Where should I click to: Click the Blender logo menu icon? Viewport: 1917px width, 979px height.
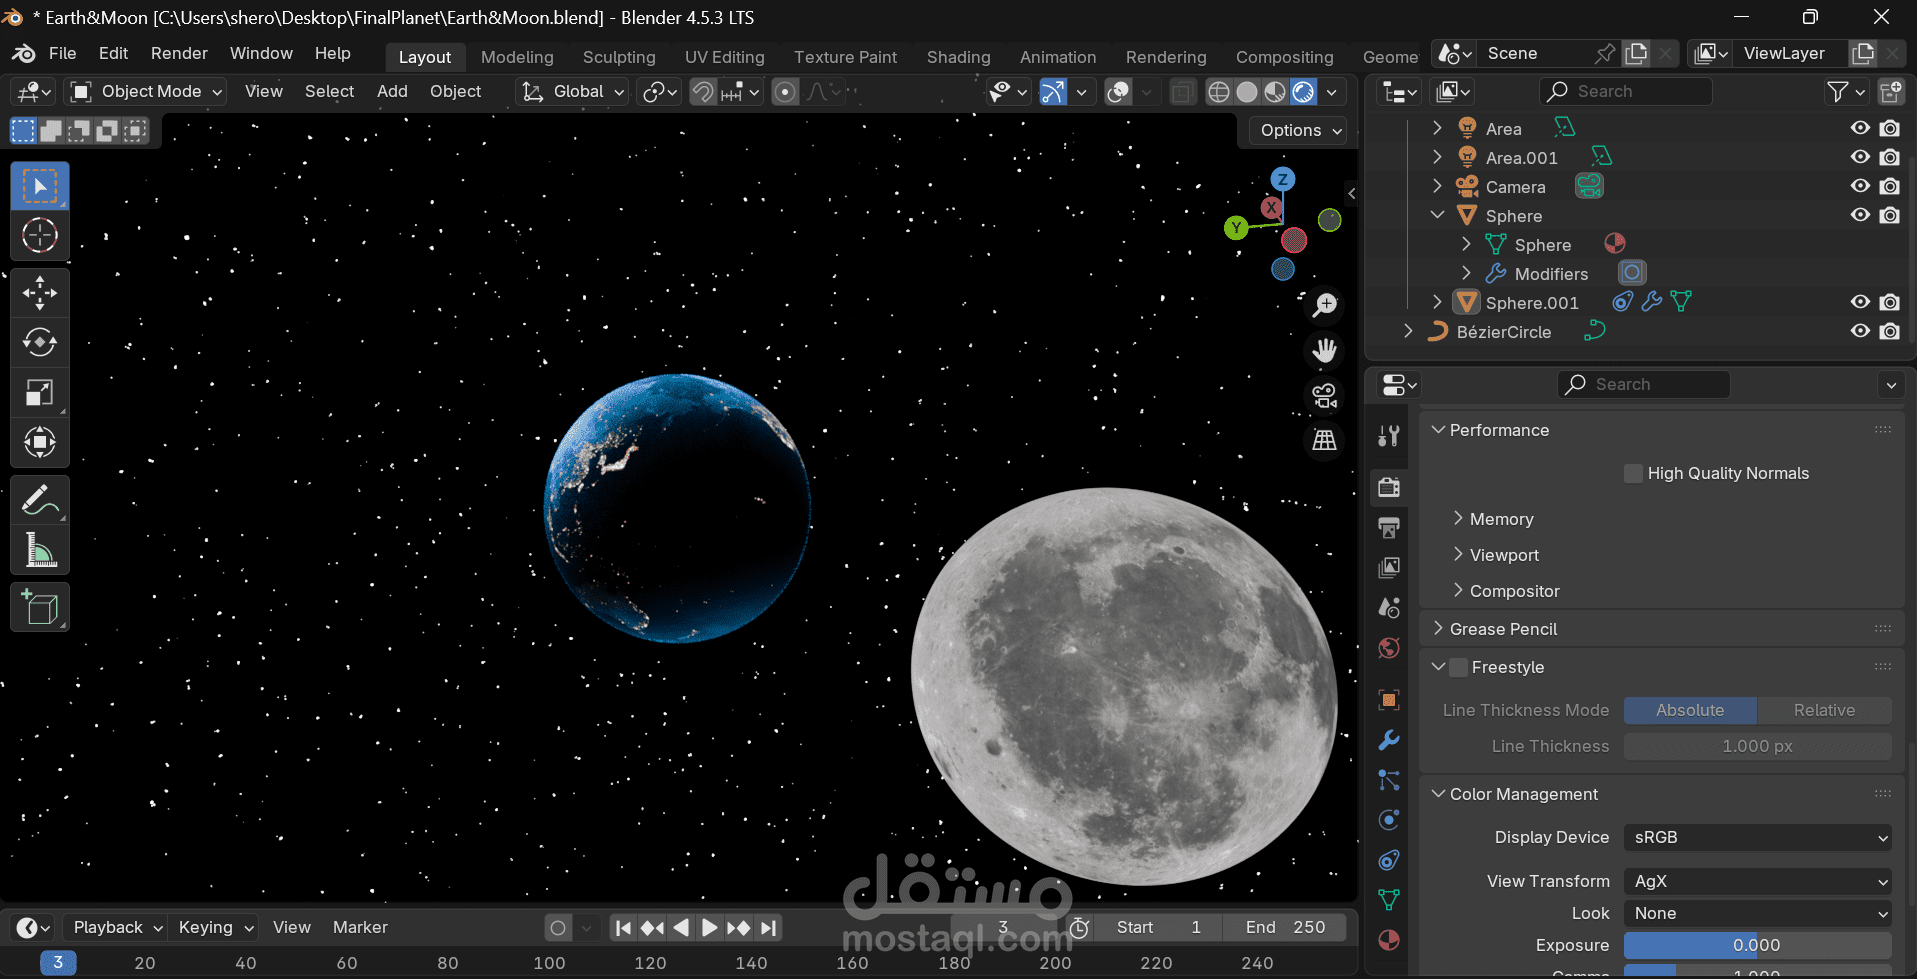[x=24, y=54]
